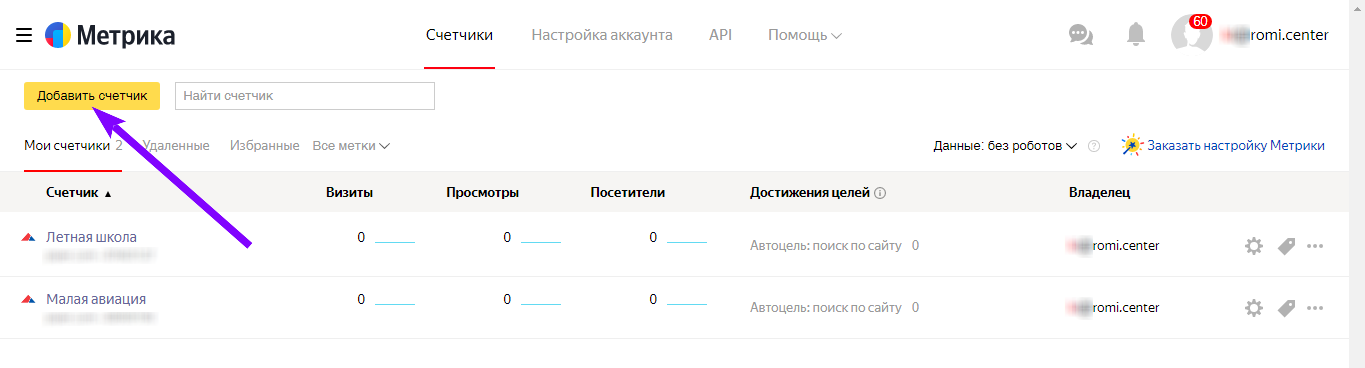Click the tag icon for Малая авиация
This screenshot has width=1365, height=368.
[1286, 308]
